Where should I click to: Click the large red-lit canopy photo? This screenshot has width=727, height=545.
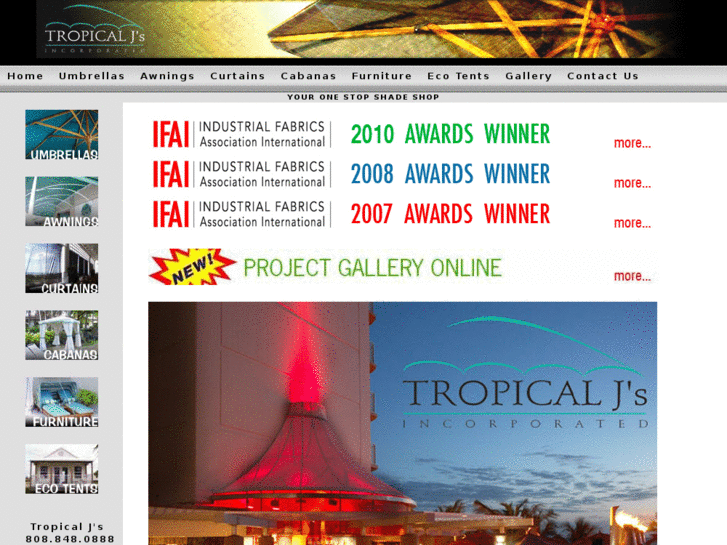402,423
